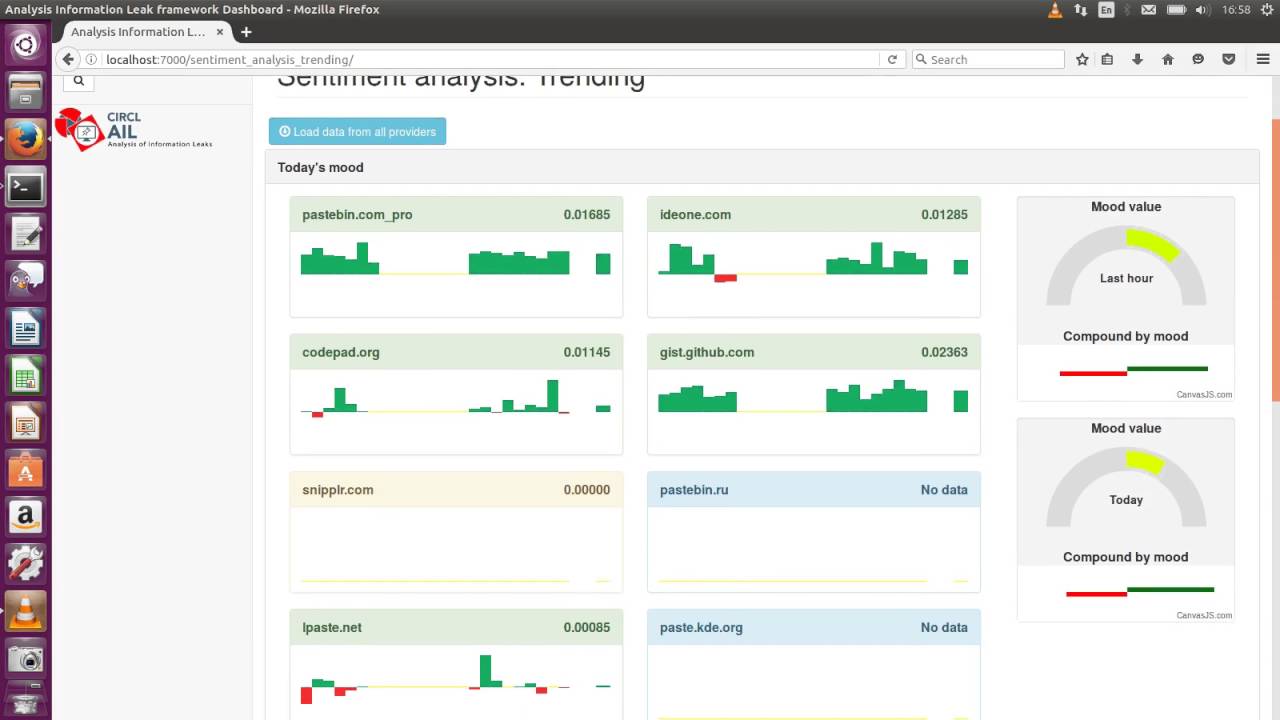Click the pastebin.com_pro panel heading
1280x720 pixels.
click(x=456, y=214)
